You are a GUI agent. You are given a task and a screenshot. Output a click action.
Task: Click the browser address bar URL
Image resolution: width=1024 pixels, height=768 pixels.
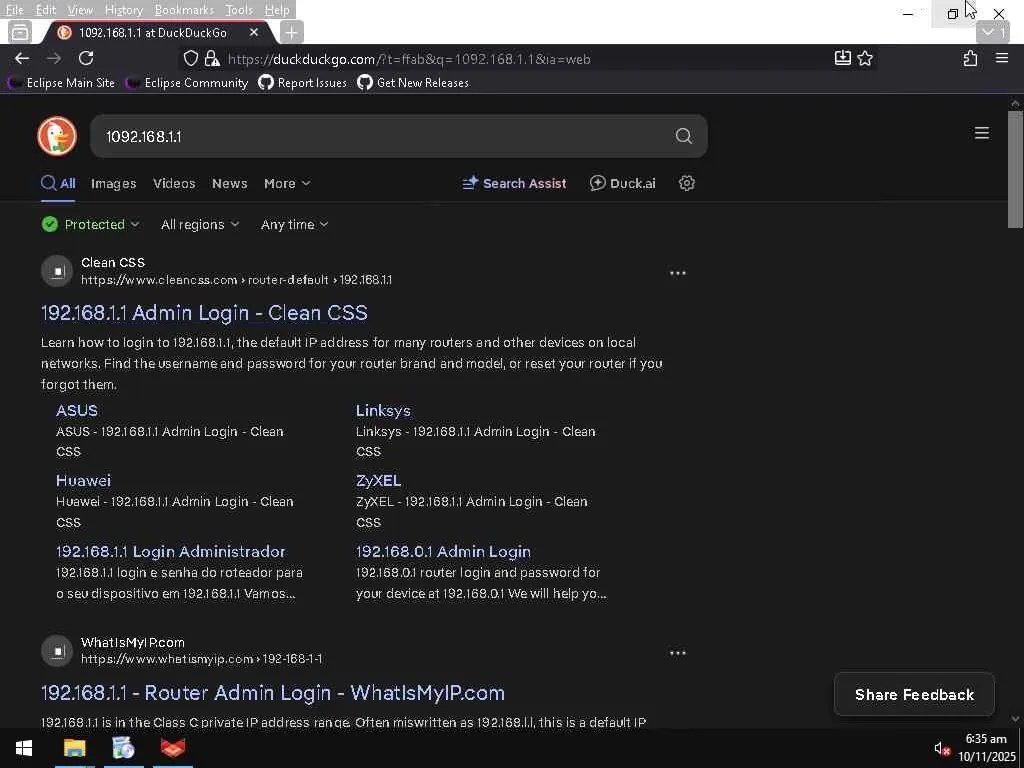click(409, 59)
